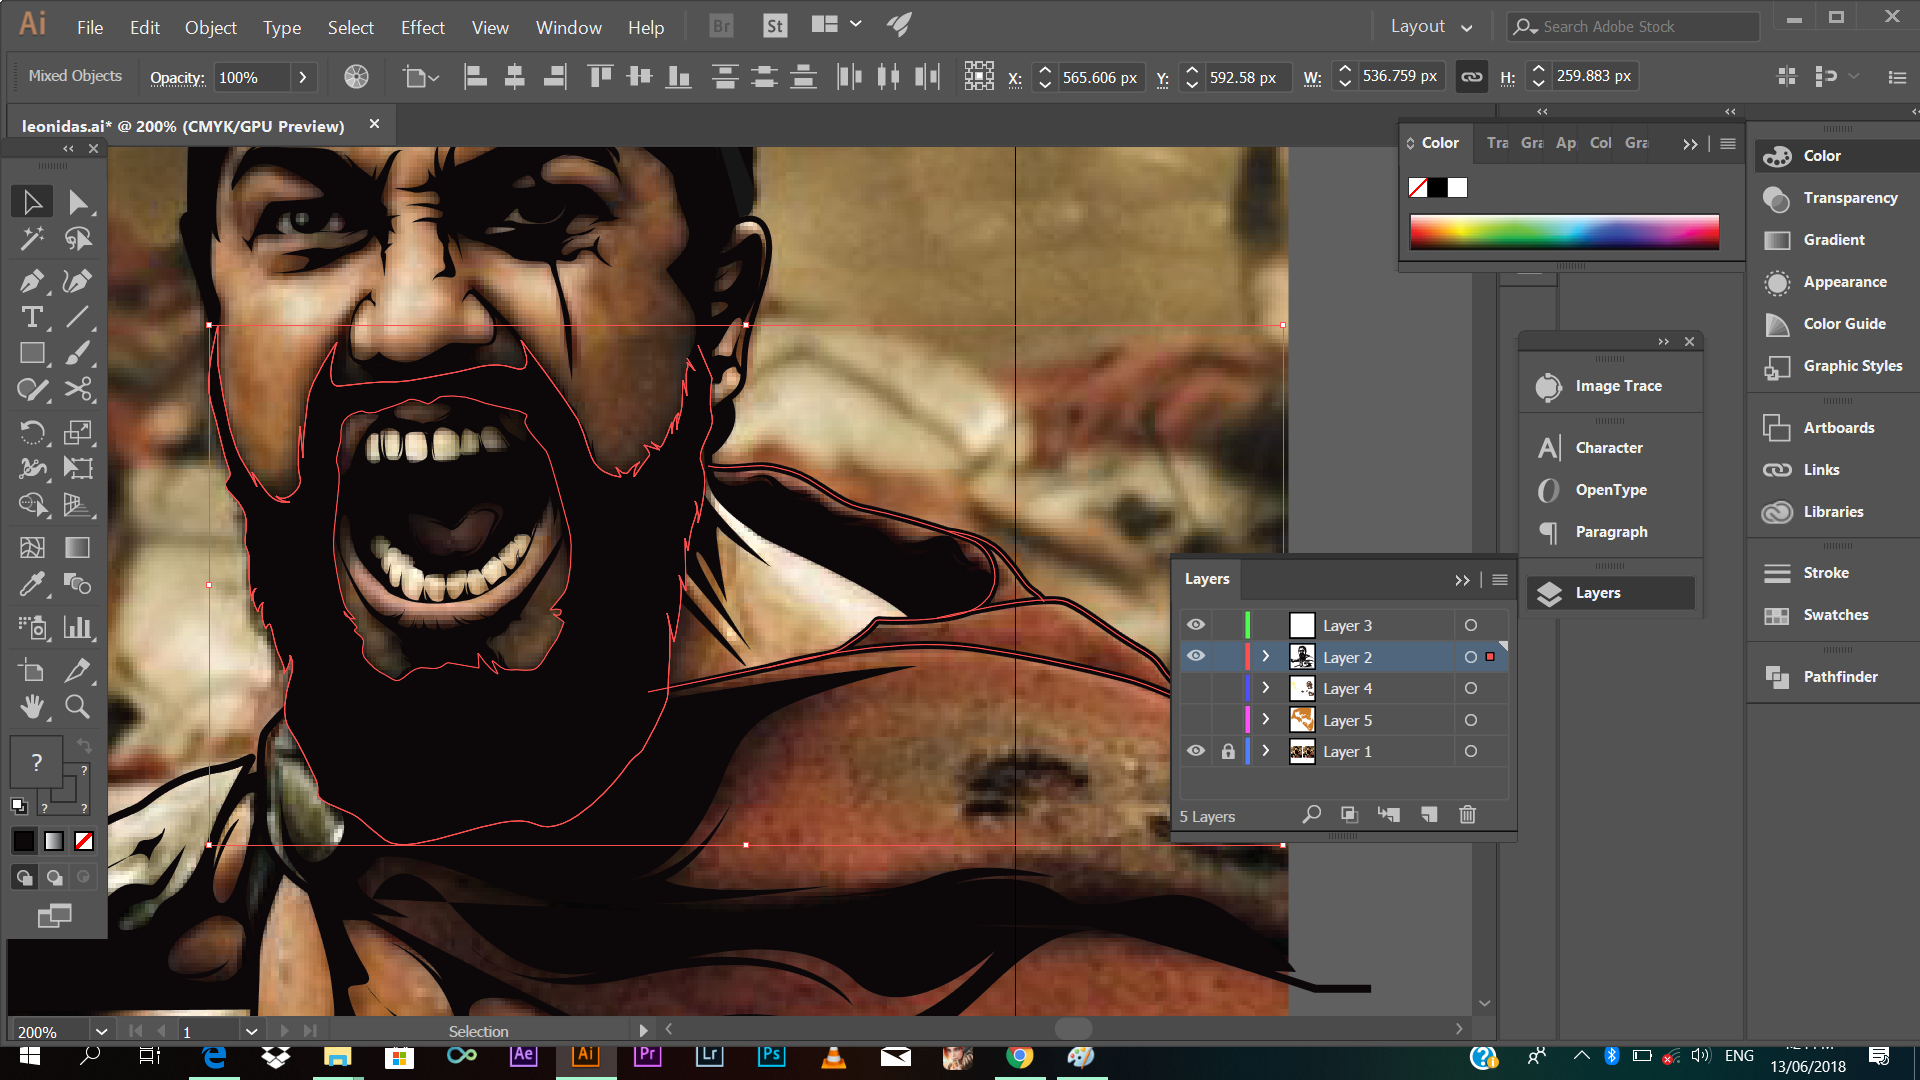This screenshot has height=1080, width=1920.
Task: Open the Layout workspace dropdown
Action: tap(1431, 27)
